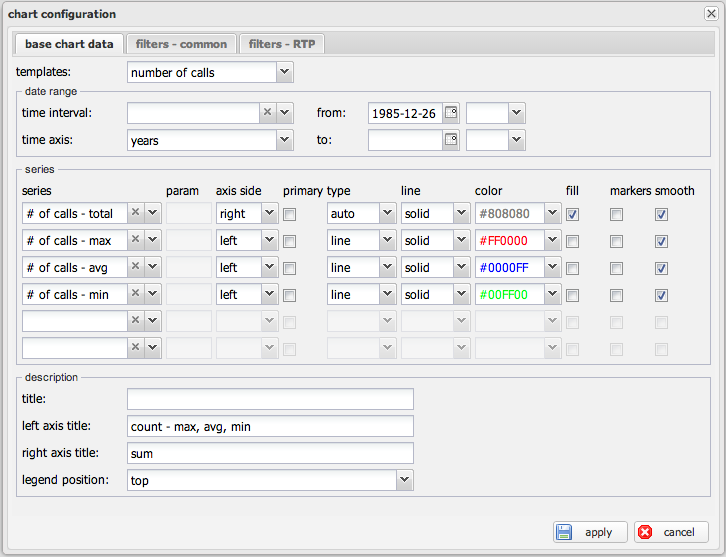
Task: Click the empty 'to' date field
Action: pos(406,140)
